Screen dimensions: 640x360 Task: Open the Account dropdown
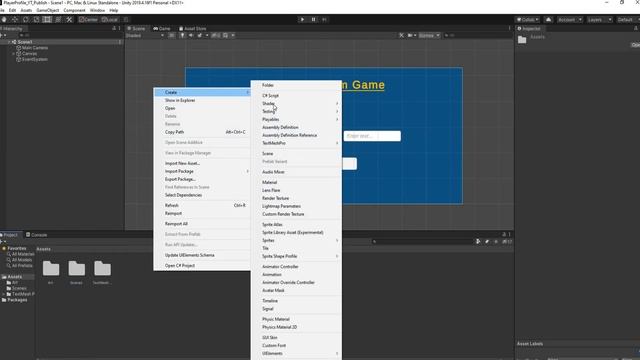pos(569,19)
